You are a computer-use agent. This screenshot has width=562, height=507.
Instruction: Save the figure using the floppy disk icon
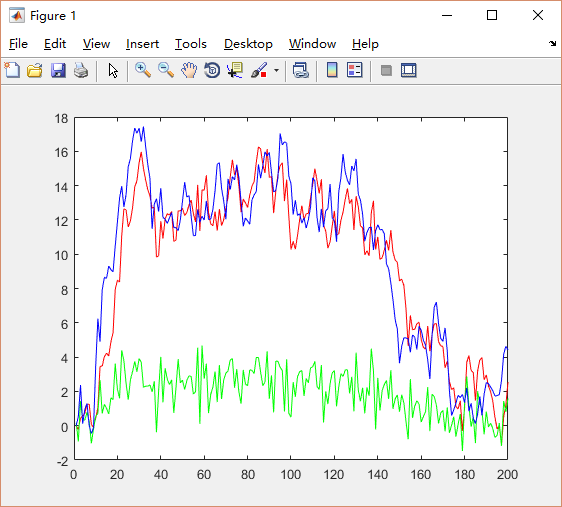pos(58,70)
